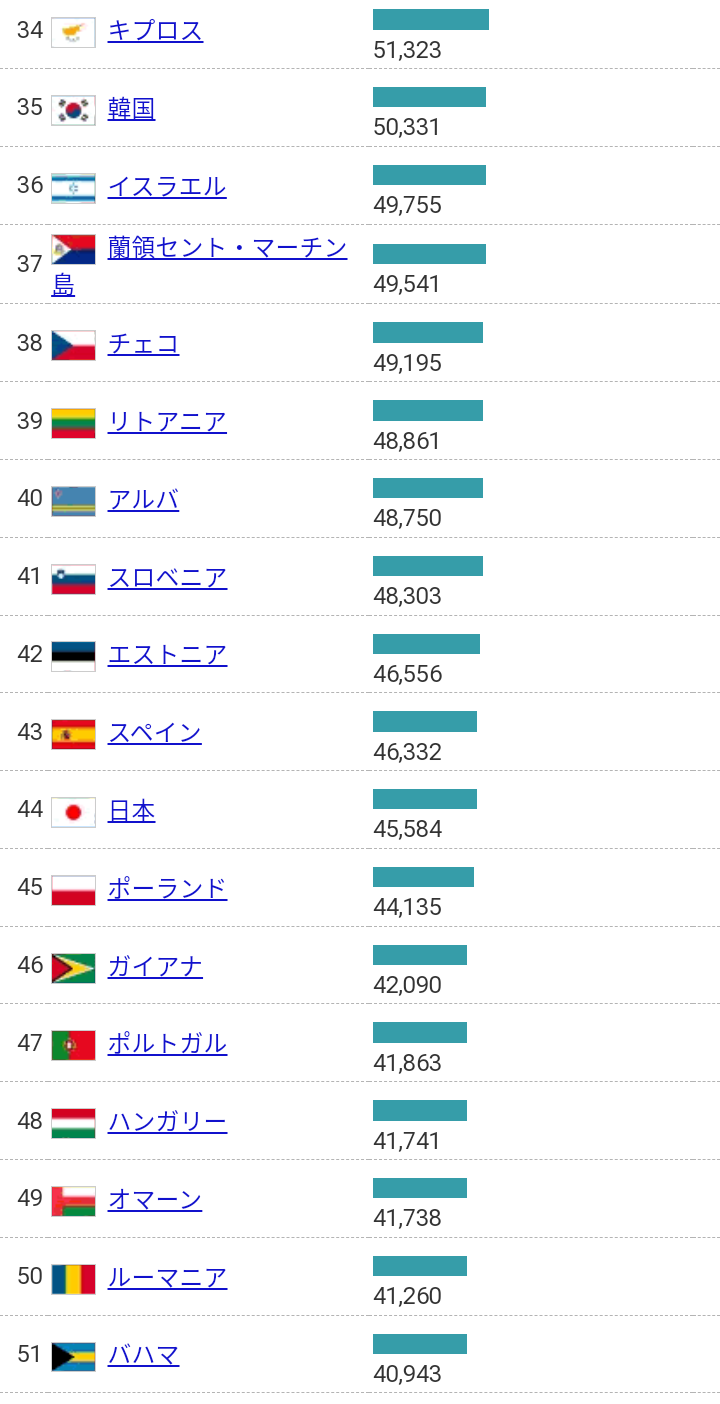Click the Sint Maarten flag icon
This screenshot has width=720, height=1404.
pyautogui.click(x=73, y=249)
